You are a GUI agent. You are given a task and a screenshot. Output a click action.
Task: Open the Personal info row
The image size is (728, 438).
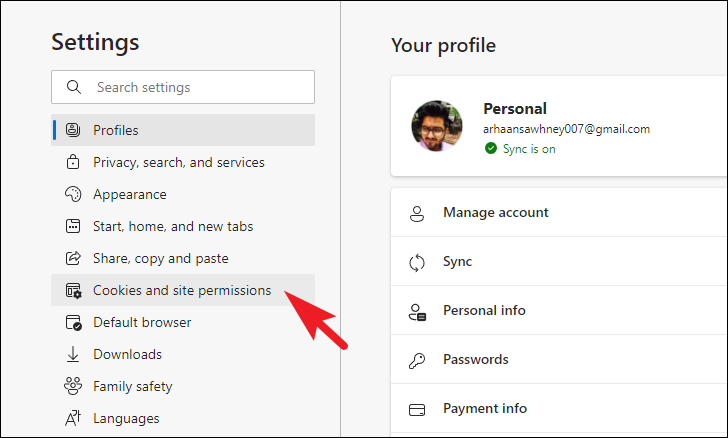(559, 310)
